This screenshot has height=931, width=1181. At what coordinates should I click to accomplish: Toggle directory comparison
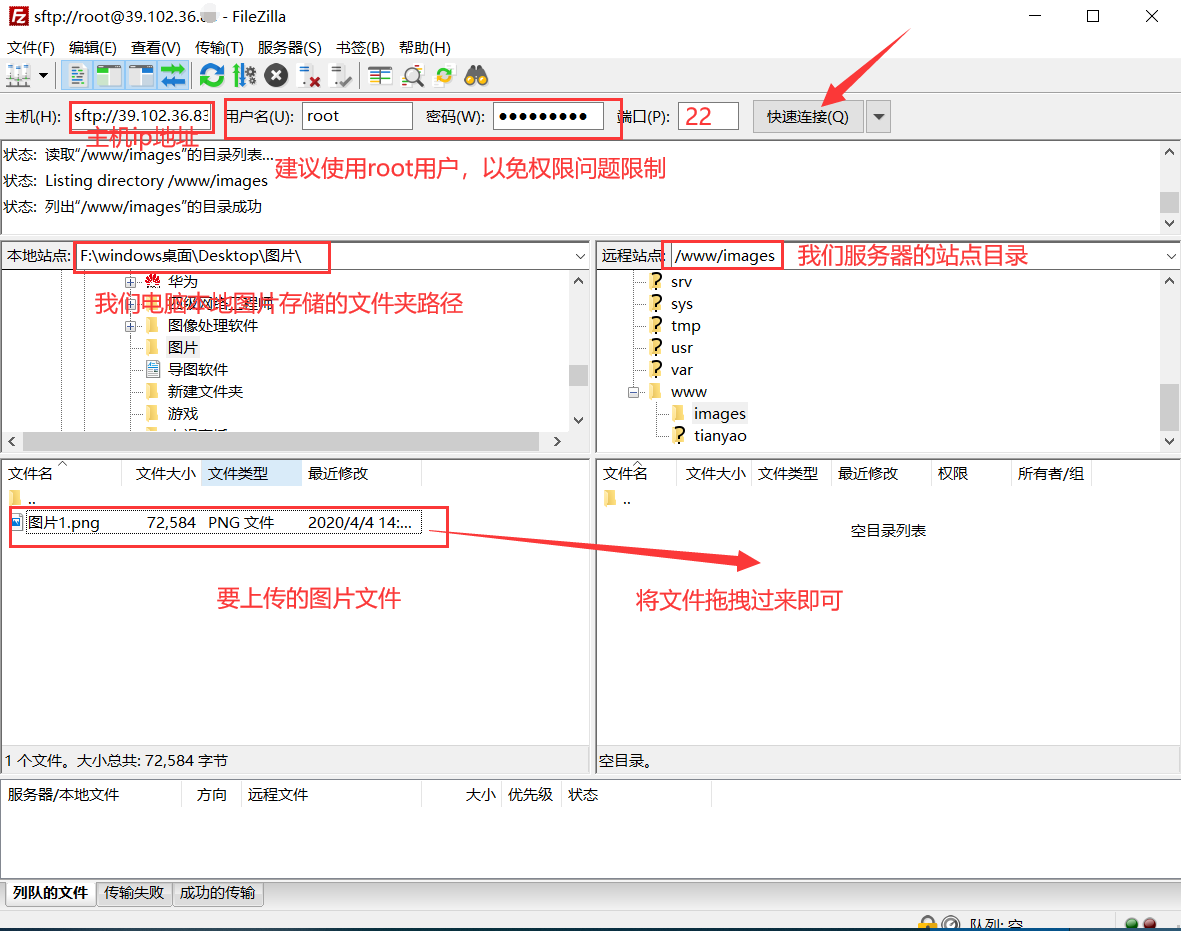(x=413, y=75)
